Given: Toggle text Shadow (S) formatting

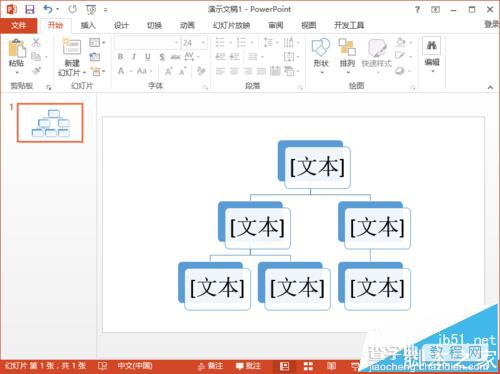Looking at the screenshot, I should coord(162,57).
